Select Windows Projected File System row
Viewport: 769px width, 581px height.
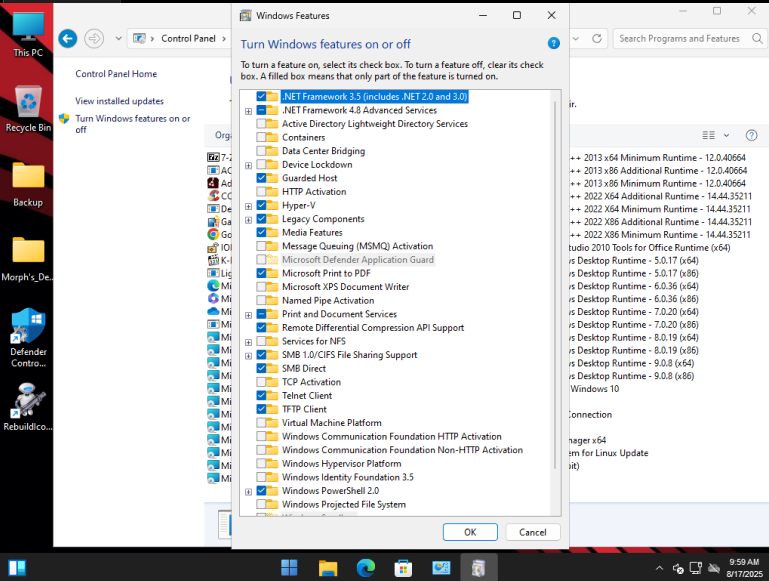[343, 504]
